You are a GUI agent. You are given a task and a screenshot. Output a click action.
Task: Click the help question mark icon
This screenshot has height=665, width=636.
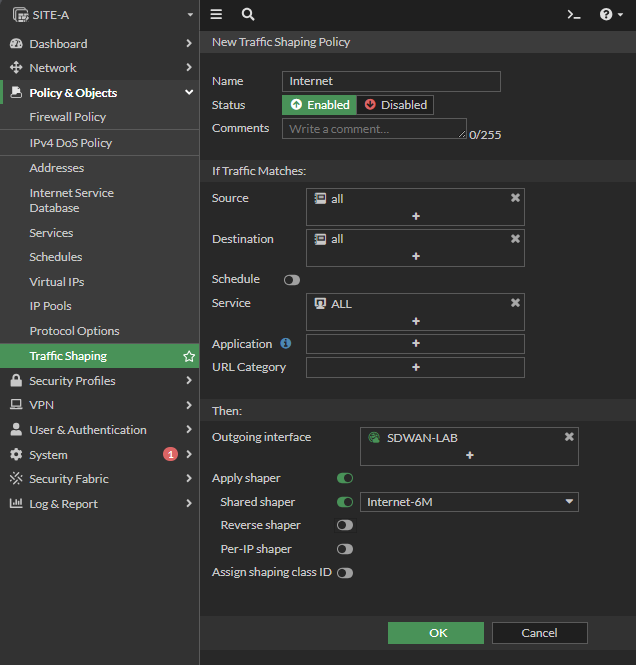coord(610,15)
